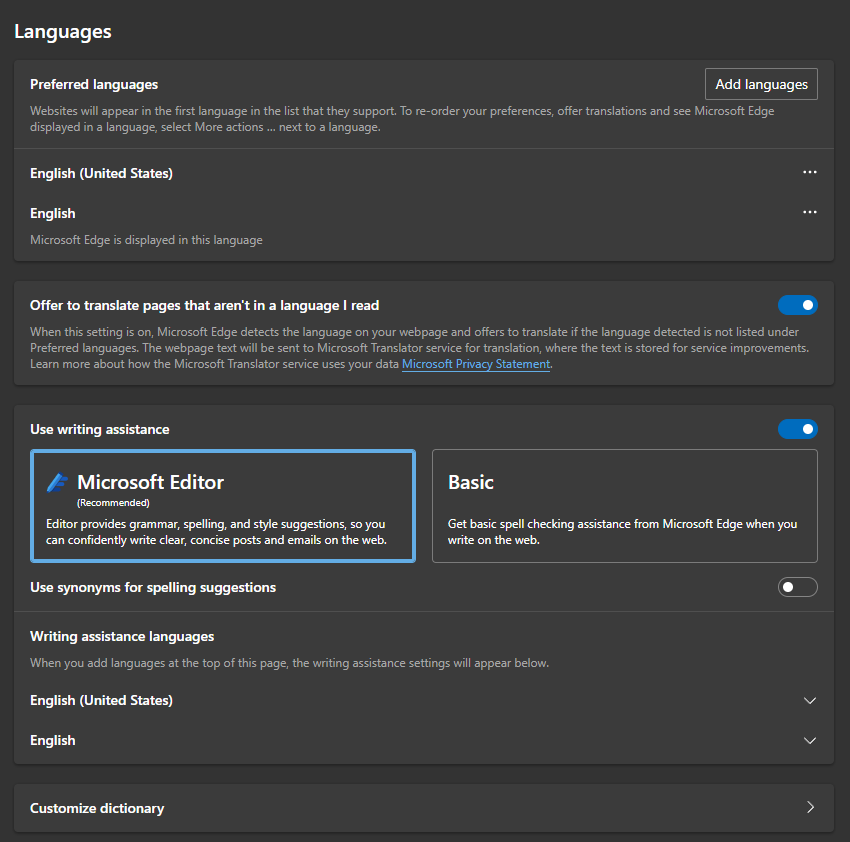
Task: Open More actions for the English display language
Action: [x=809, y=213]
